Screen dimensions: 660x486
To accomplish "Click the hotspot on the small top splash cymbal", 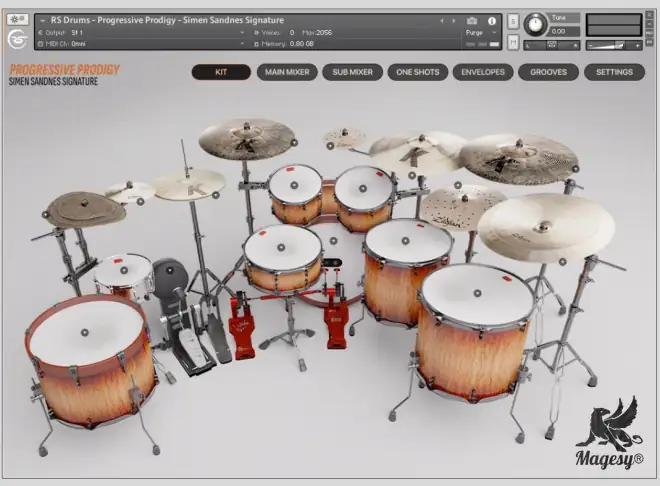I will coord(330,146).
